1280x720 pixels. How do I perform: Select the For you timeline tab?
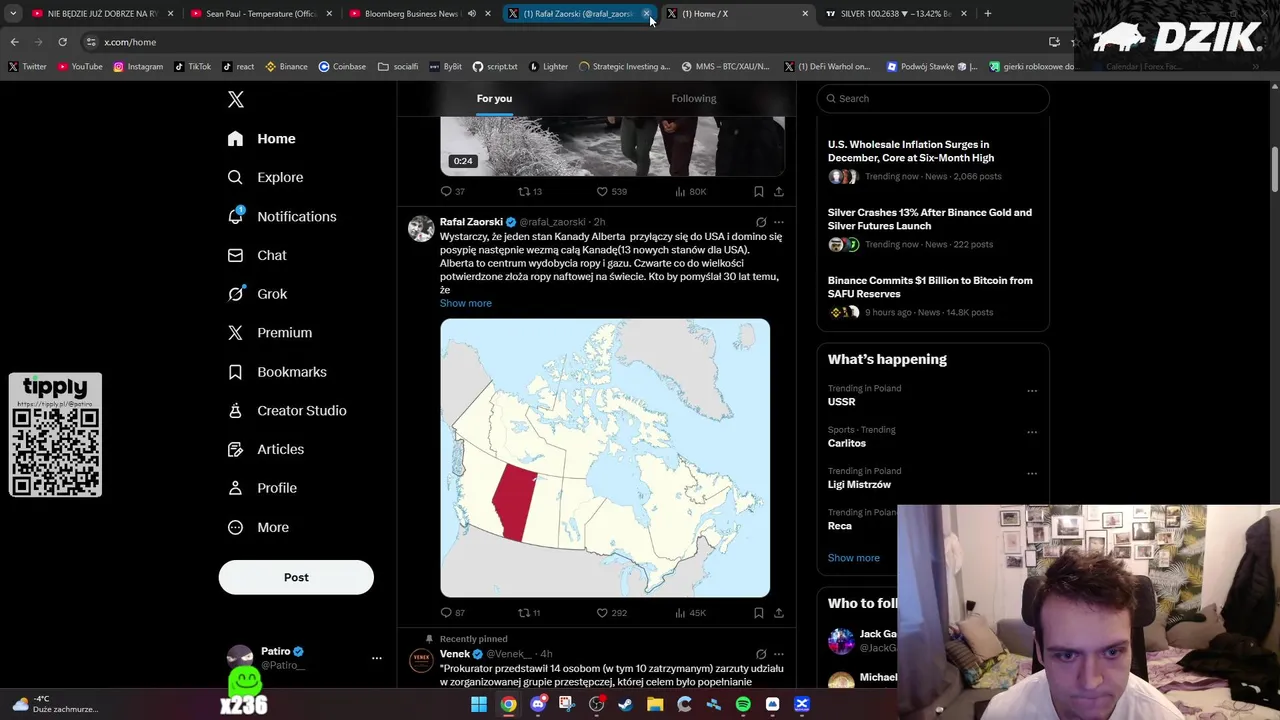point(494,98)
